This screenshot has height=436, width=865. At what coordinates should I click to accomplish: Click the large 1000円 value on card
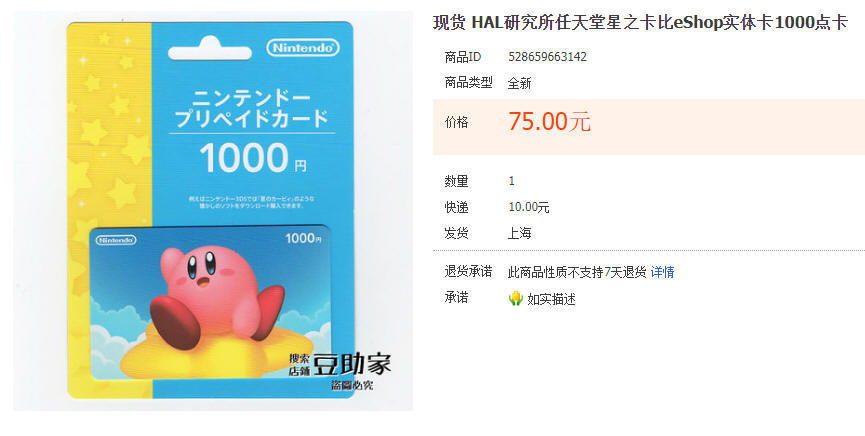point(253,158)
